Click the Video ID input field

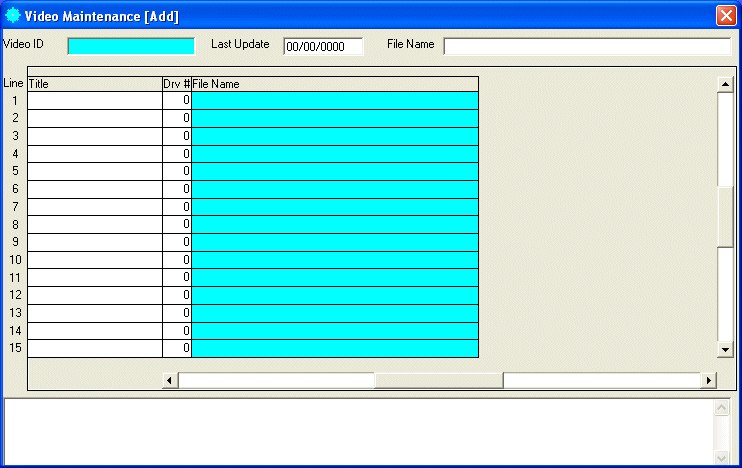click(131, 45)
